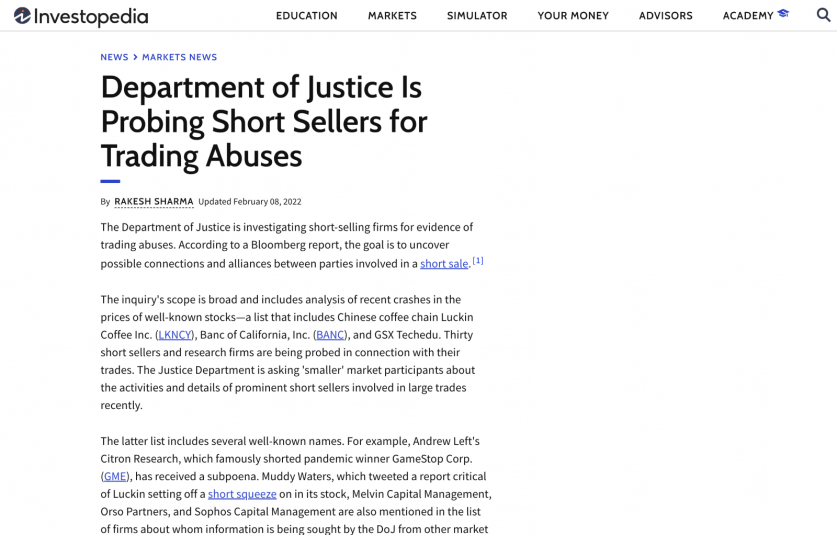
Task: Click the Investopedia logo
Action: coord(81,16)
